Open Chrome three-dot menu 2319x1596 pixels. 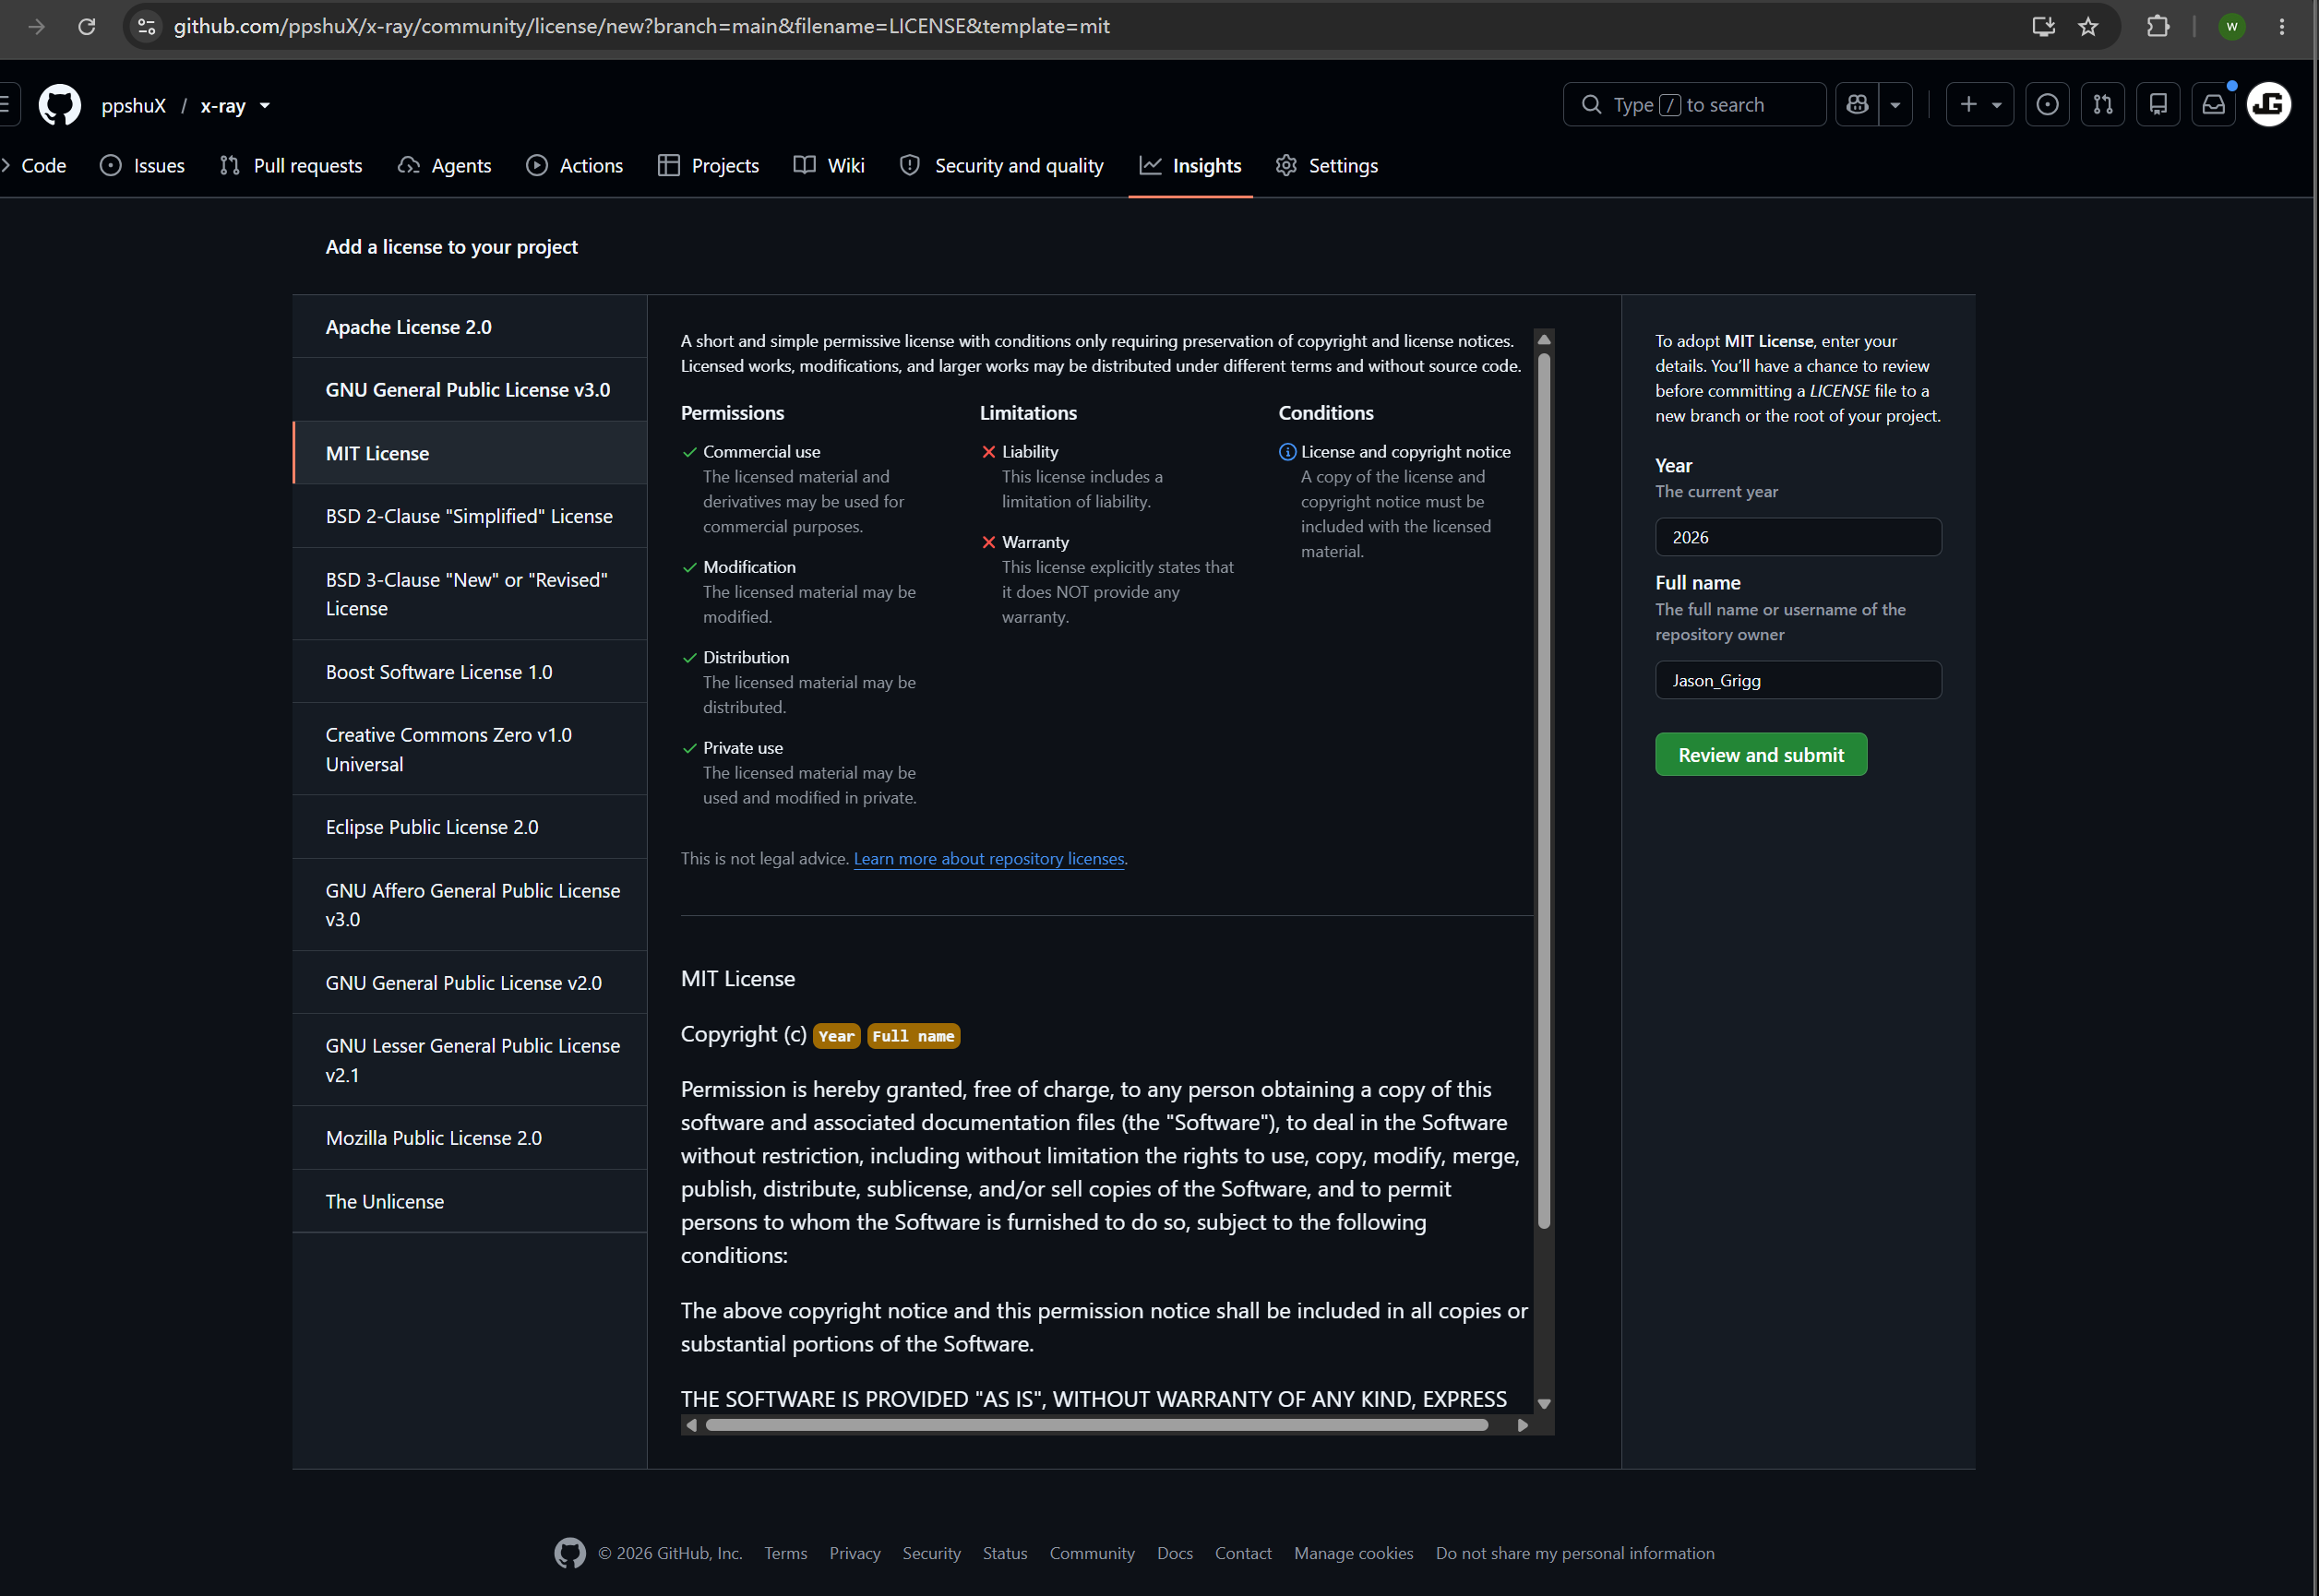pyautogui.click(x=2282, y=27)
